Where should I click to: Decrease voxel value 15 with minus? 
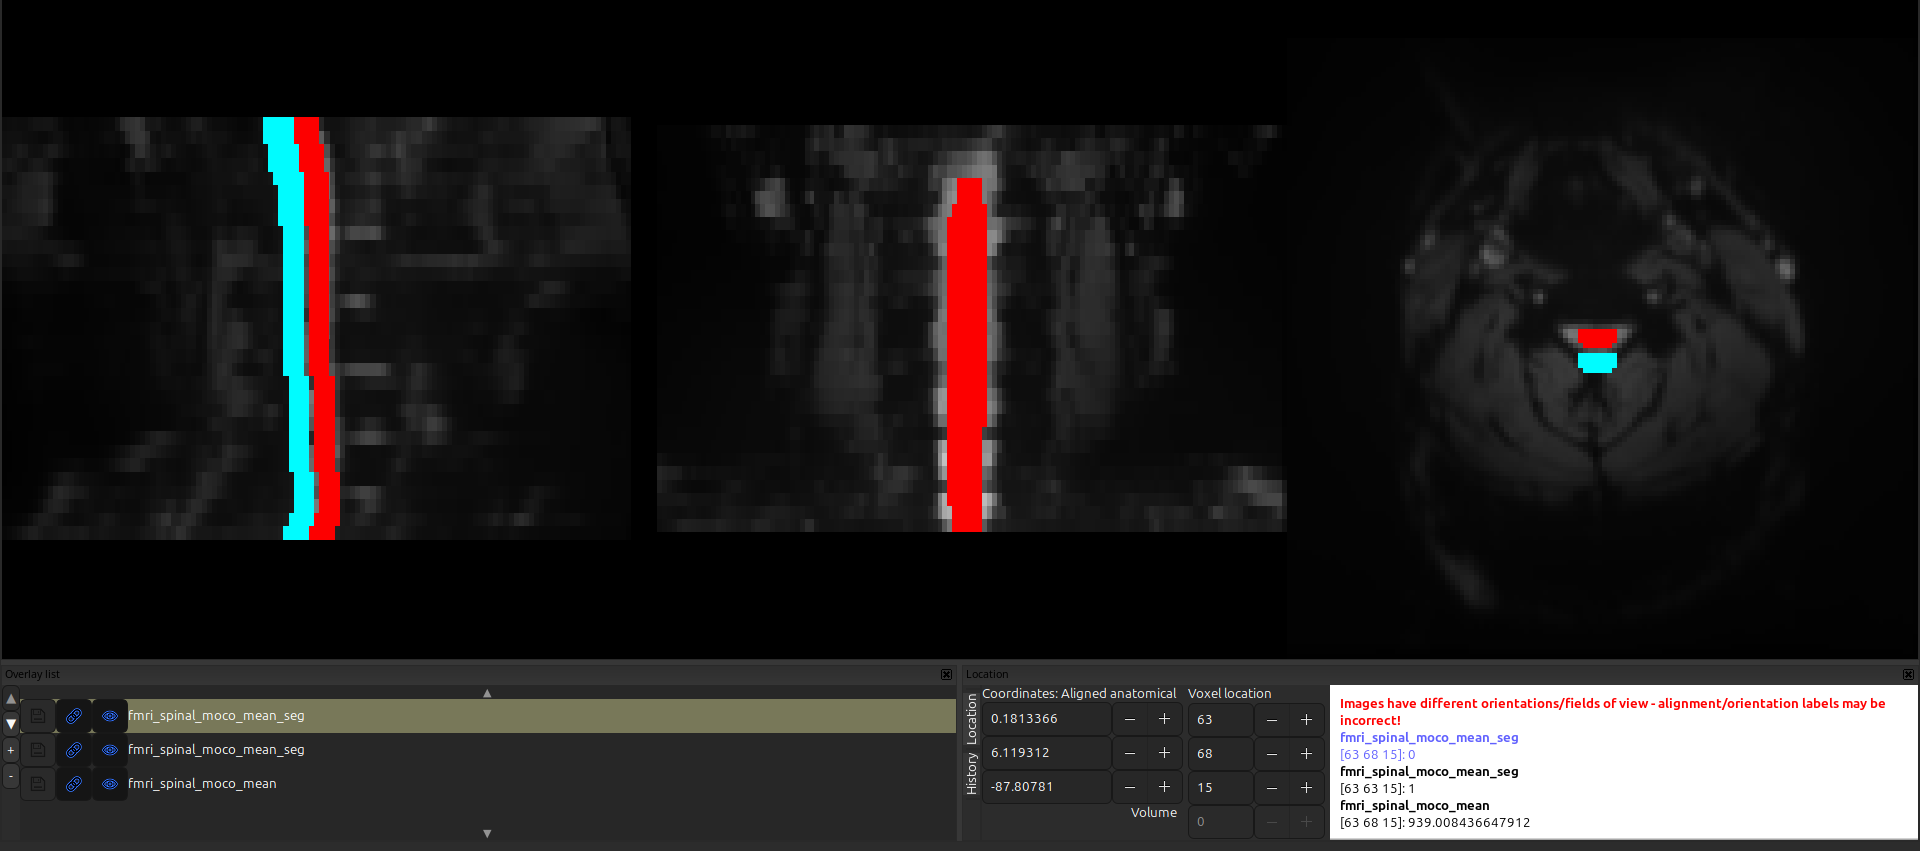[1272, 787]
